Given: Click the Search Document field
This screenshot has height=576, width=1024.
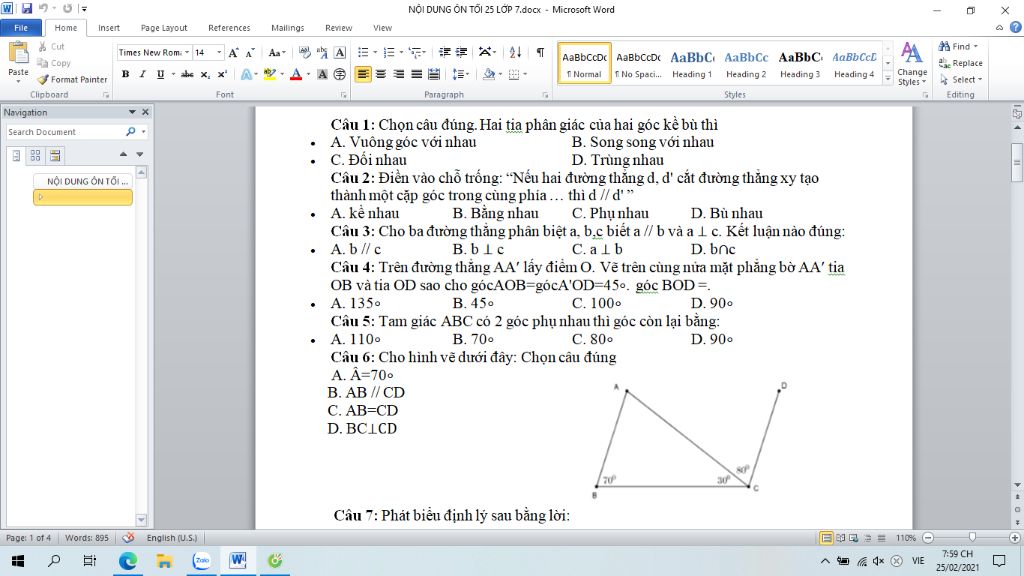Looking at the screenshot, I should tap(65, 132).
